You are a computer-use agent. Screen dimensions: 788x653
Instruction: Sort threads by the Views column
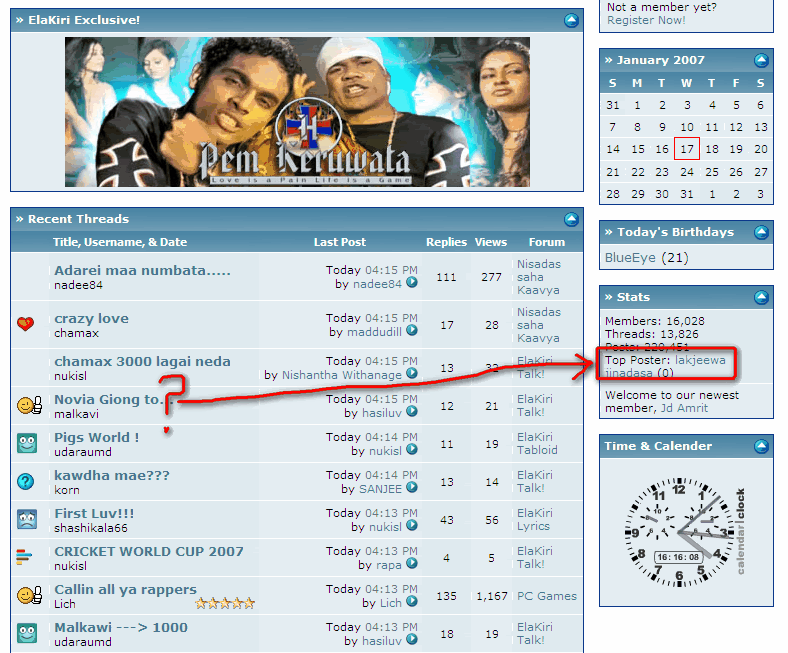coord(490,242)
